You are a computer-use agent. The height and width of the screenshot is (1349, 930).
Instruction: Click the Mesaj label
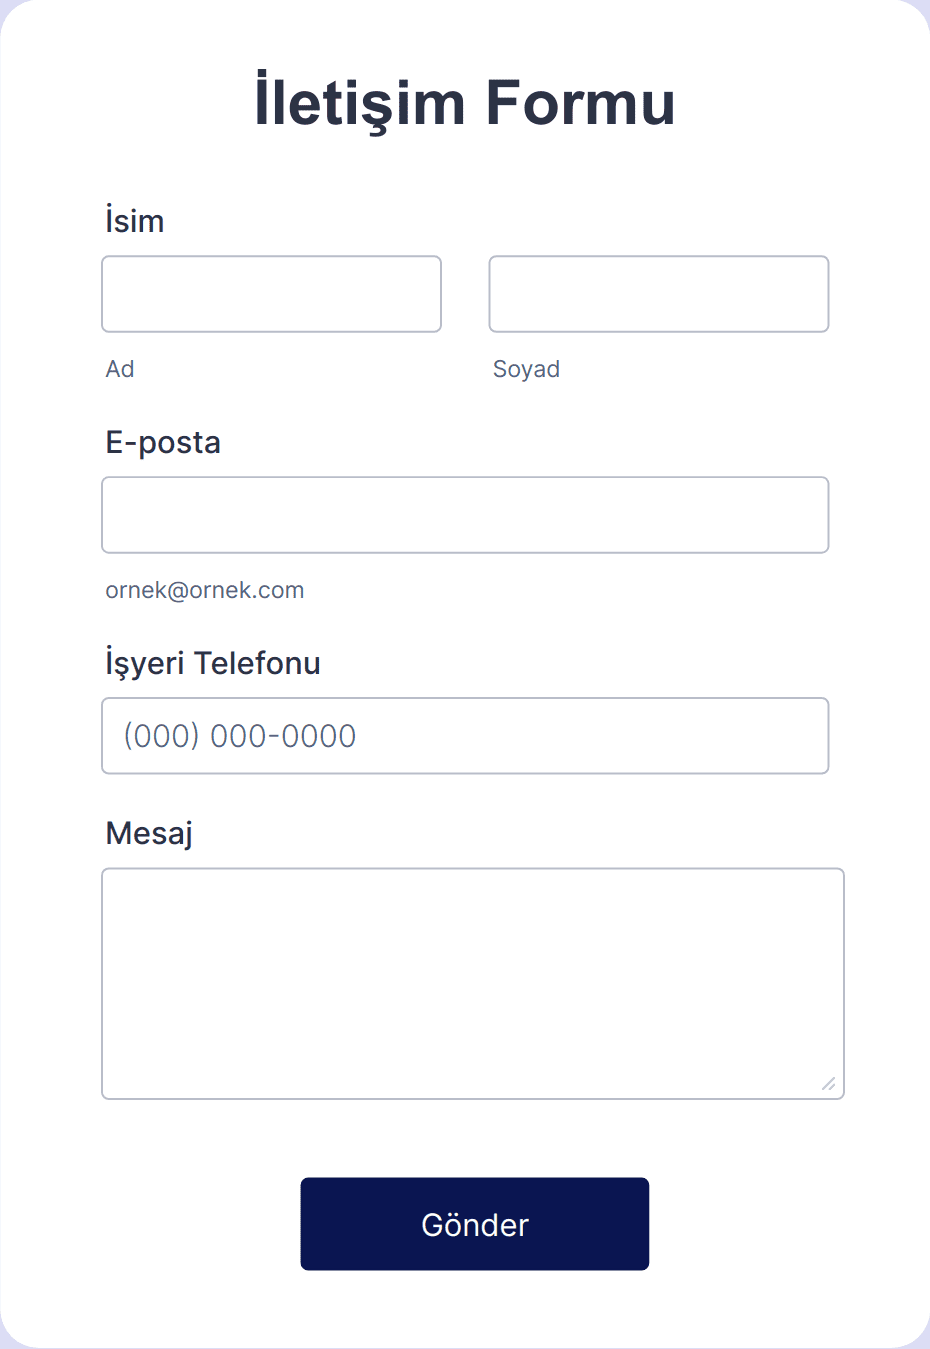coord(149,833)
